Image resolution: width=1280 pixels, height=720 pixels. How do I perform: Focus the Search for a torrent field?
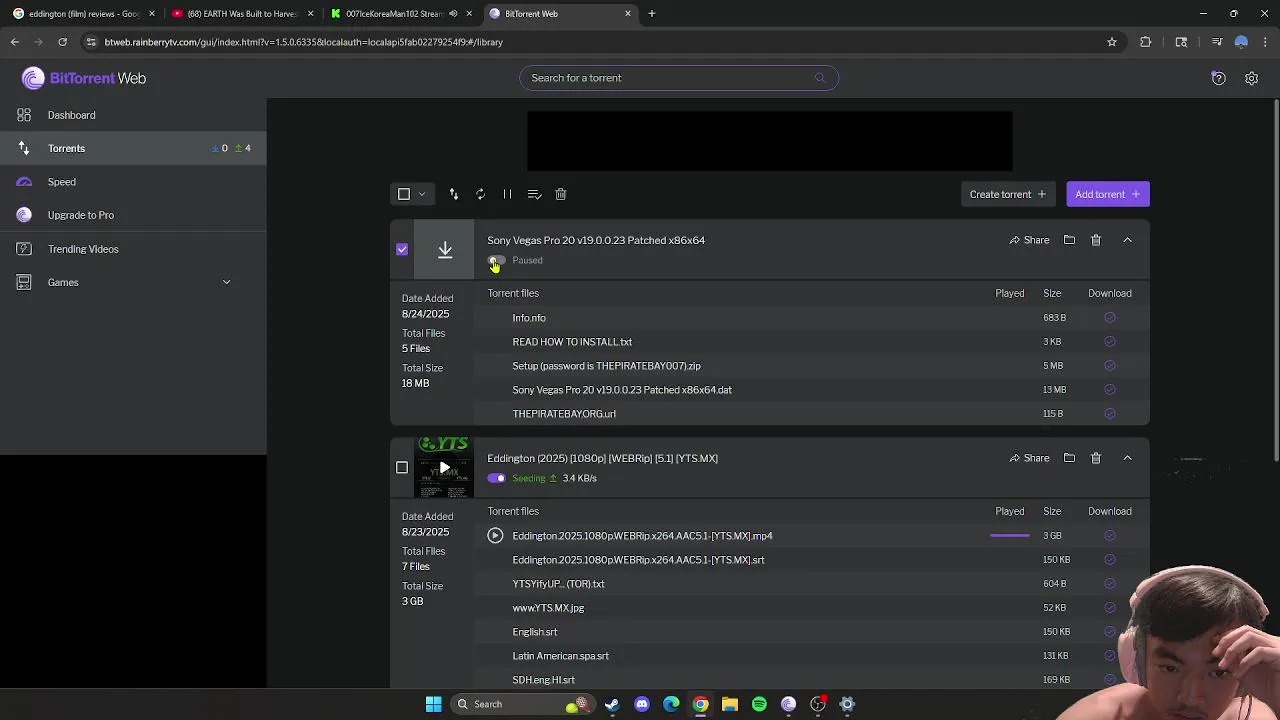point(678,78)
